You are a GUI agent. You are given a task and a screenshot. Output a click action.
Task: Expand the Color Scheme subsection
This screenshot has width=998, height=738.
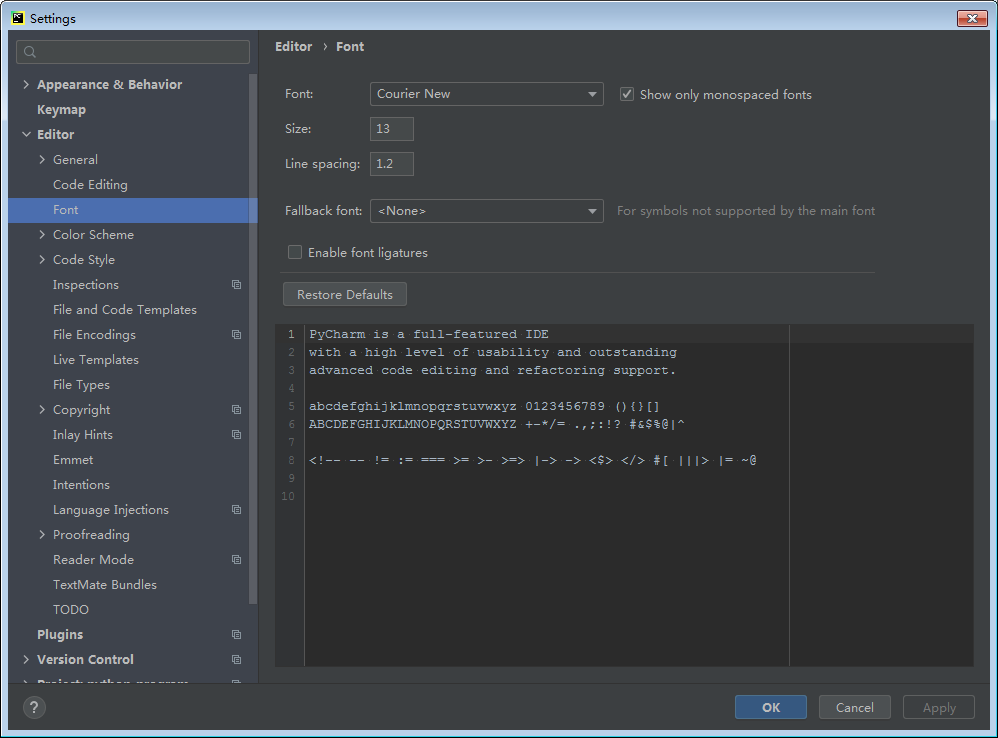point(42,234)
